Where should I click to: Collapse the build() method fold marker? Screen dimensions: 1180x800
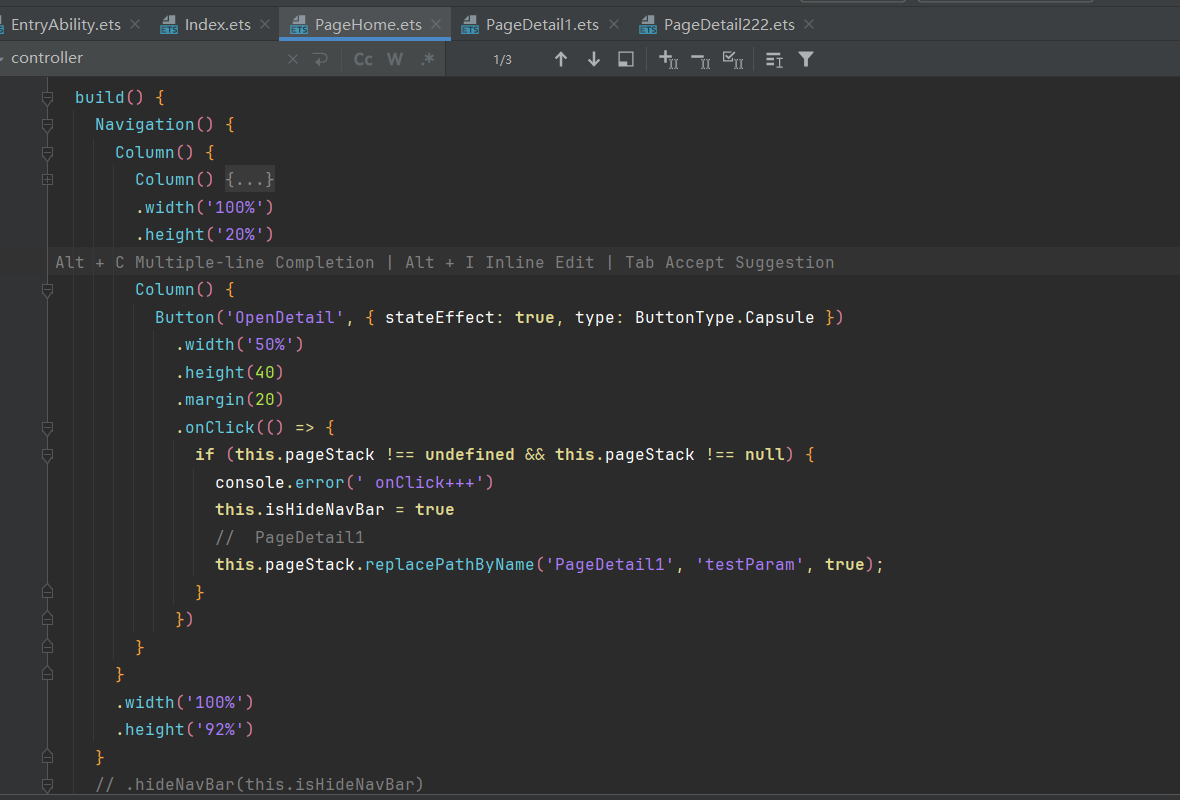point(47,98)
